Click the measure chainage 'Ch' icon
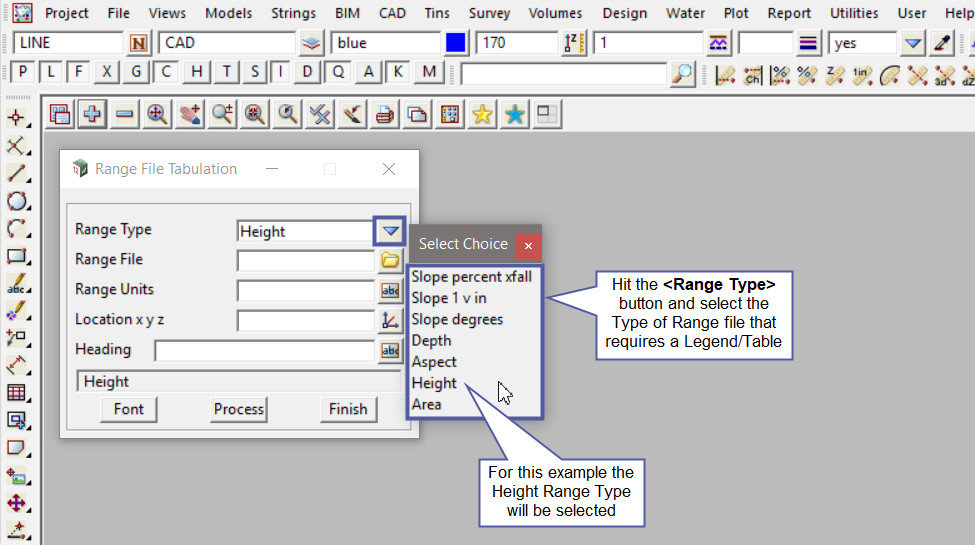 click(x=752, y=75)
